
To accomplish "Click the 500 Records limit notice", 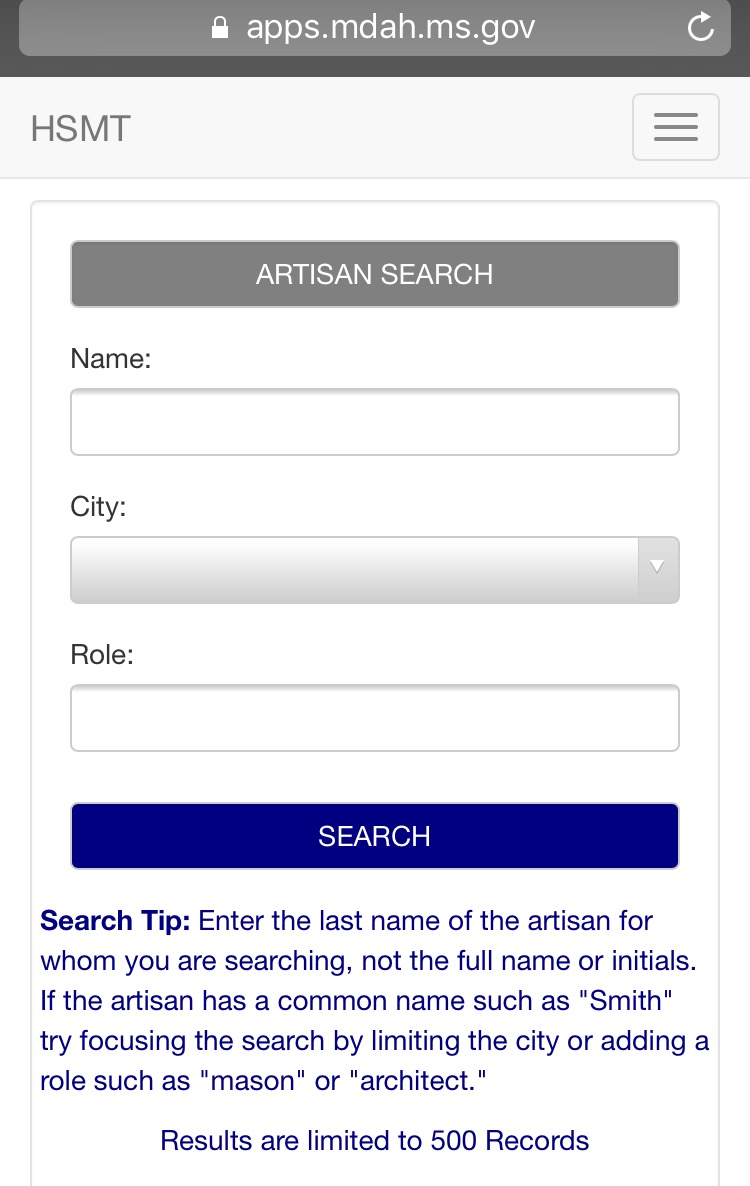I will pyautogui.click(x=374, y=1140).
